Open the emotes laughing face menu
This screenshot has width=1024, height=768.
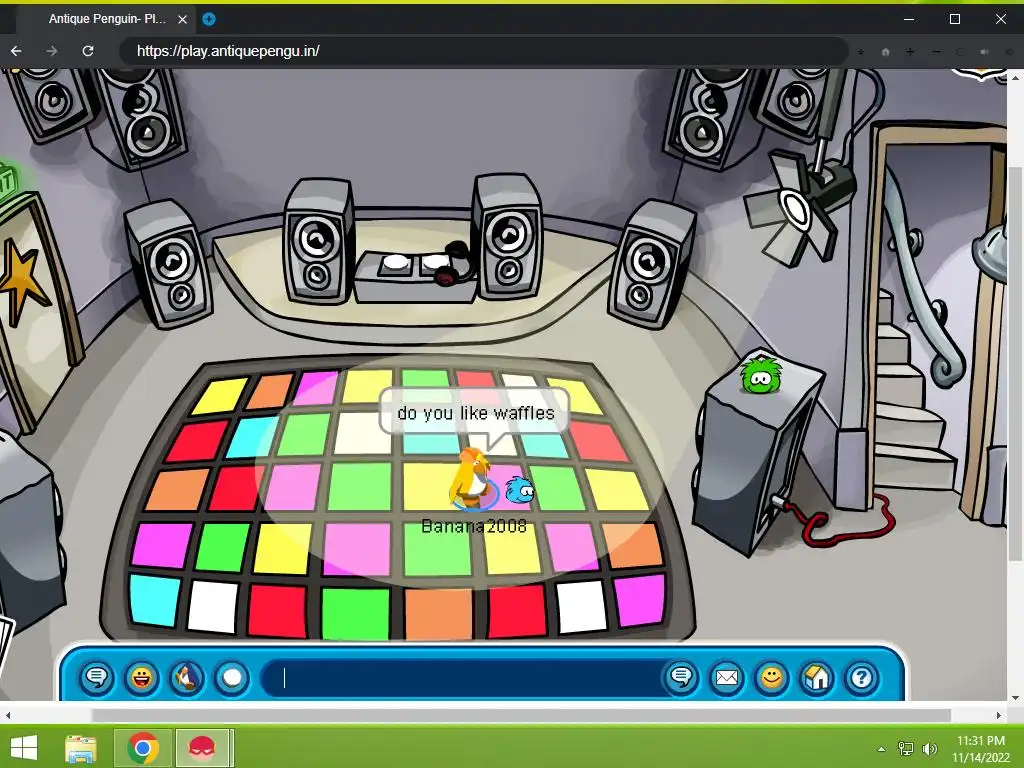coord(142,678)
